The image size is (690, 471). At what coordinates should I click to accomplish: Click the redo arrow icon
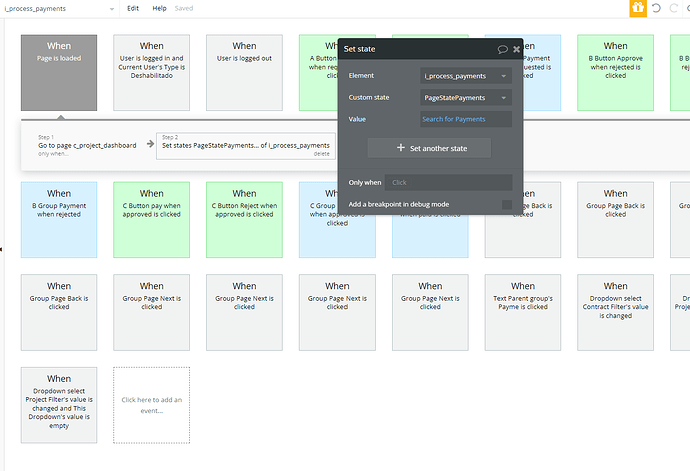point(673,8)
